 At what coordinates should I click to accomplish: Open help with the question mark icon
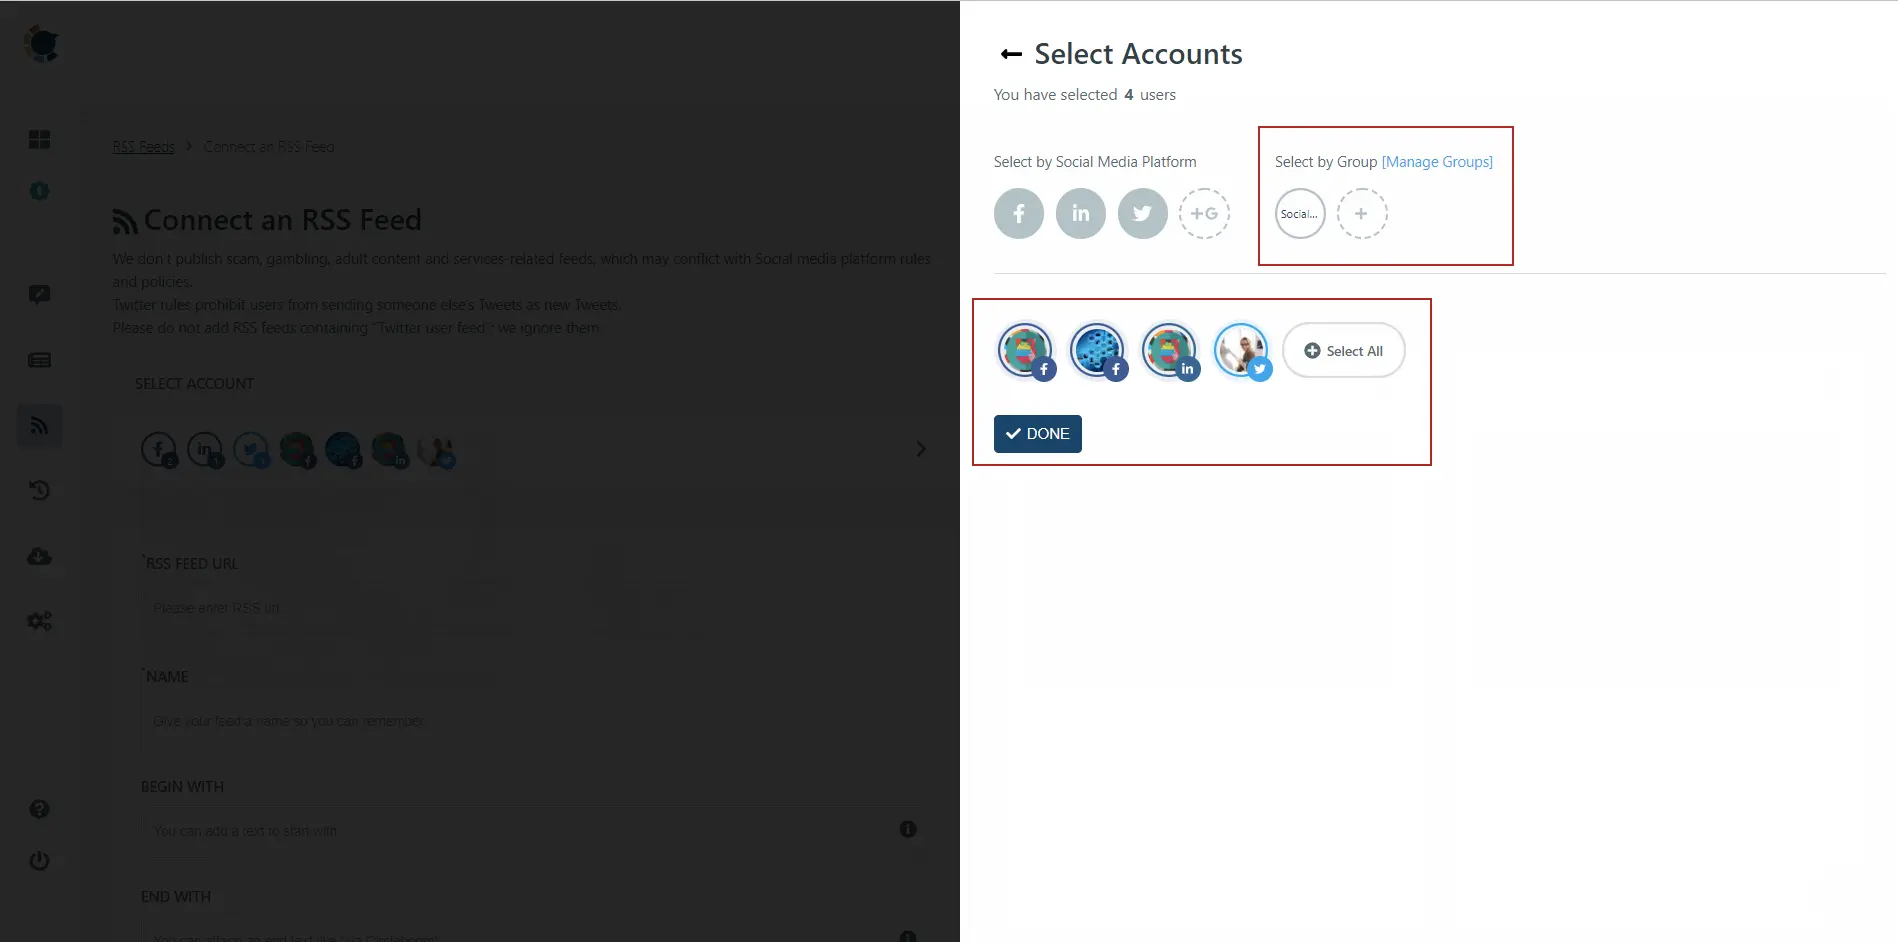(39, 809)
